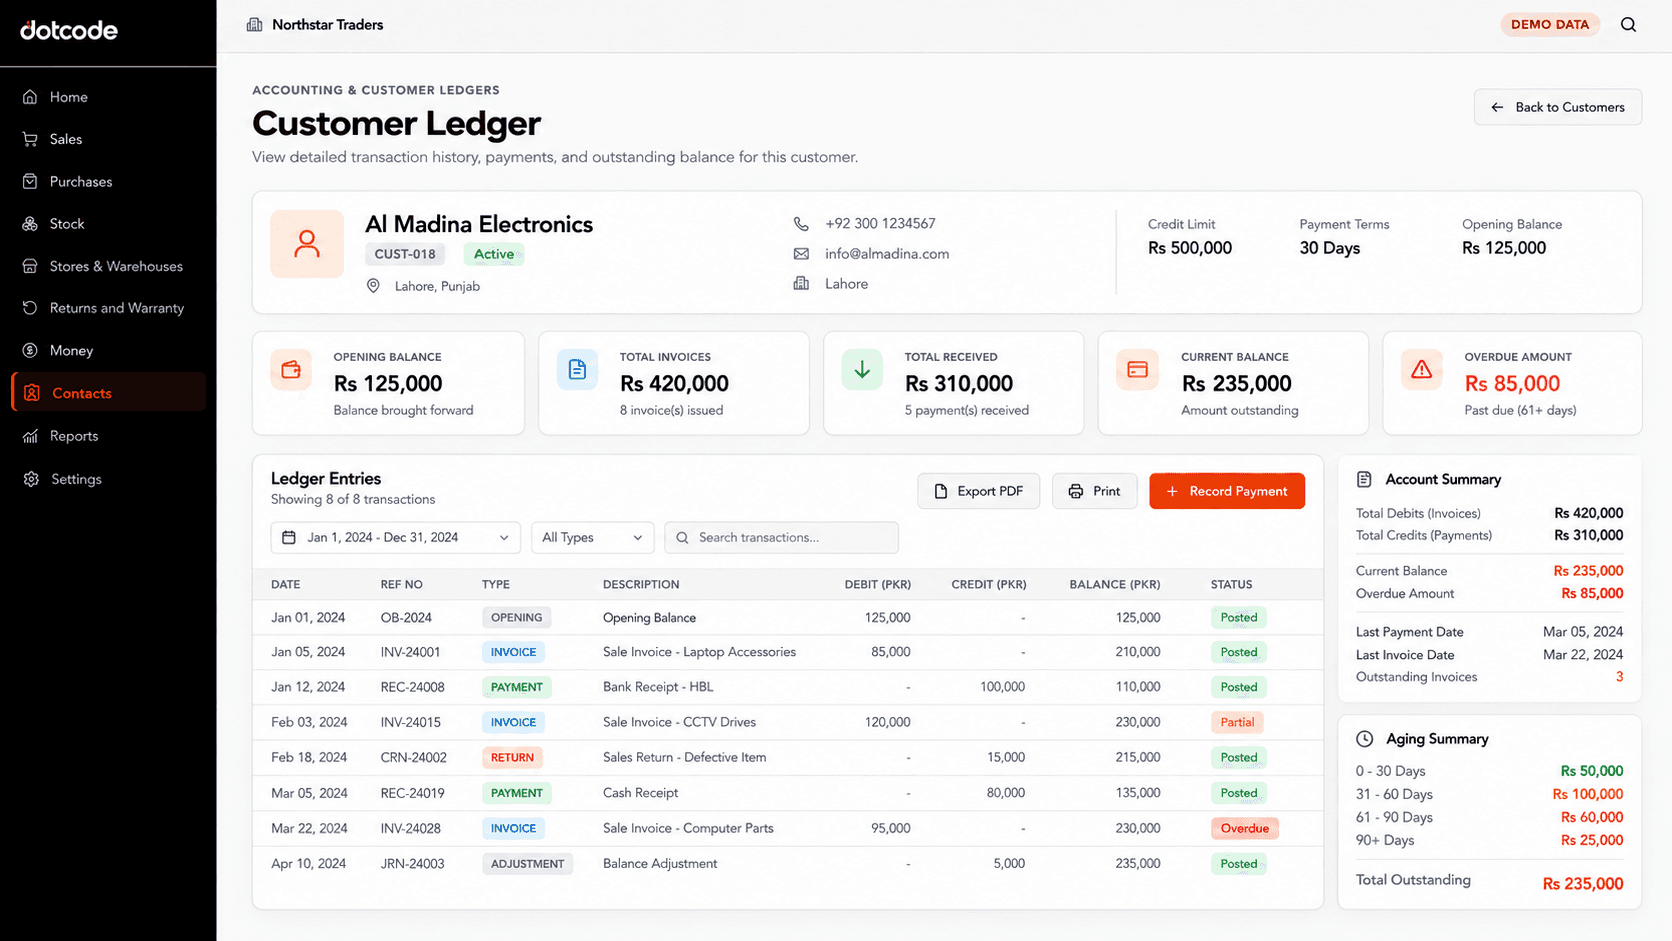Click the card icon on the Current Balance card
The image size is (1672, 941).
[x=1137, y=370]
